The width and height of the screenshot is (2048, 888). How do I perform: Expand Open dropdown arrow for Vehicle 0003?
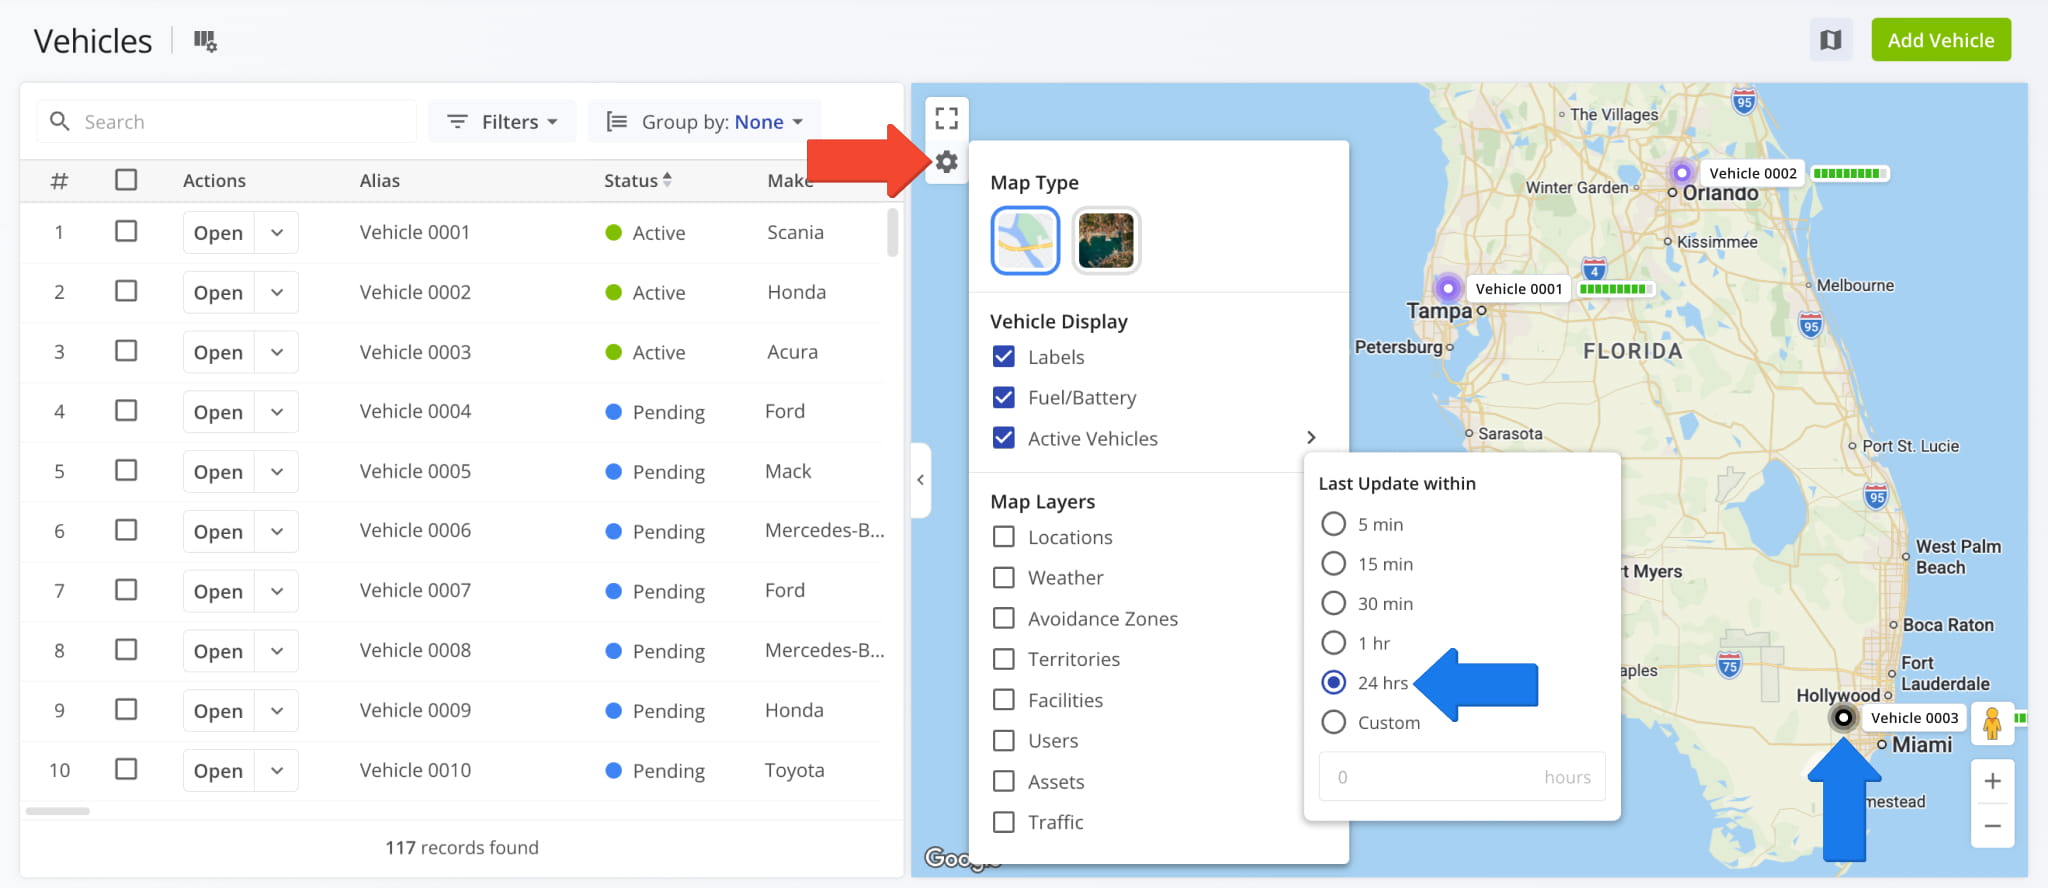[277, 352]
